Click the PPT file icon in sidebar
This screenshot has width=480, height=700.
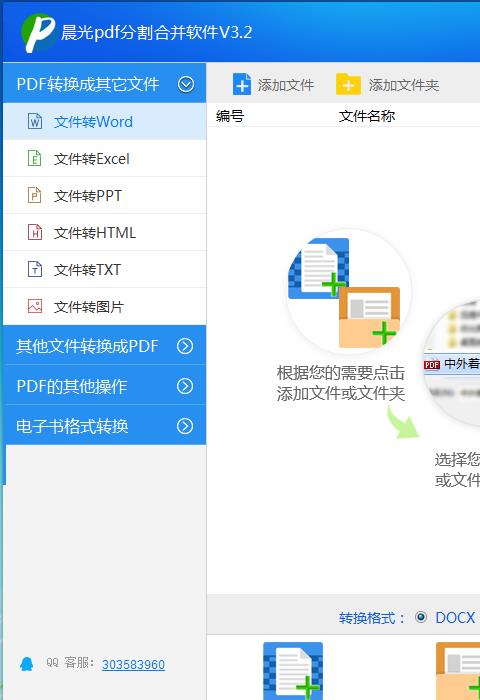coord(35,196)
